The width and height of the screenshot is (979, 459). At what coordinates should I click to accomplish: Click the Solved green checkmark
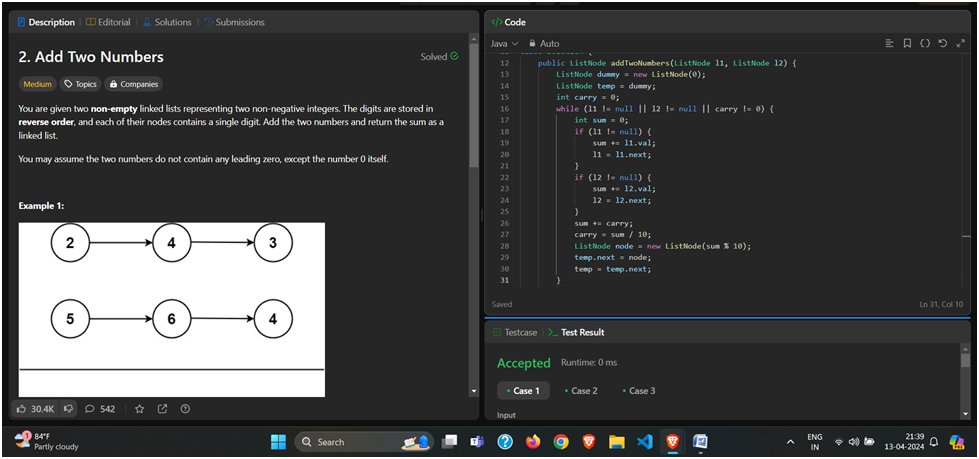click(x=454, y=56)
